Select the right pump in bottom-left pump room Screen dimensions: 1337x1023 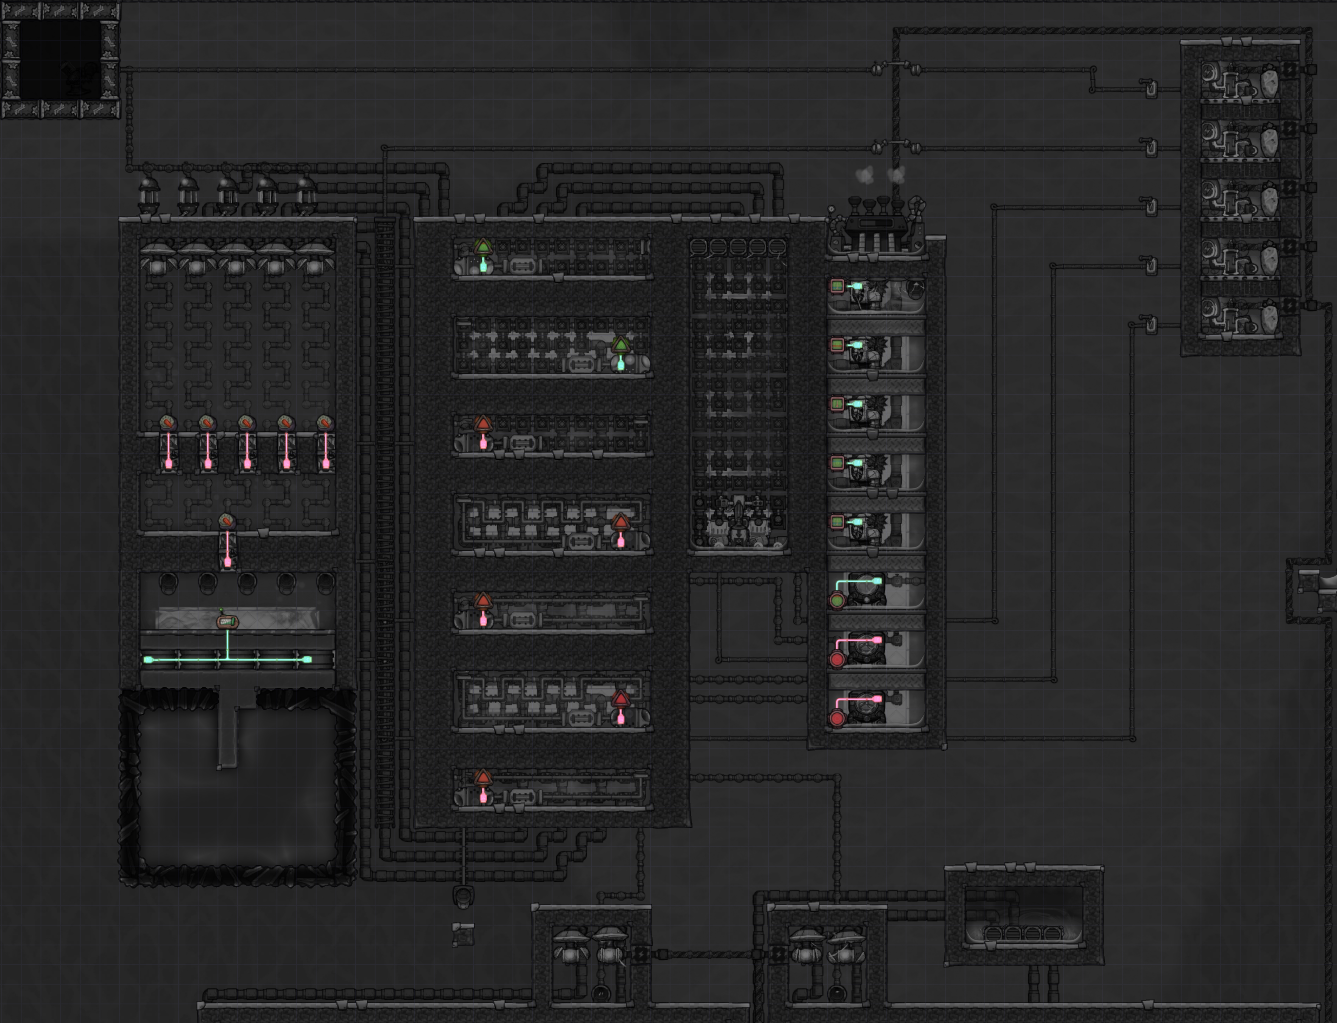coord(609,945)
